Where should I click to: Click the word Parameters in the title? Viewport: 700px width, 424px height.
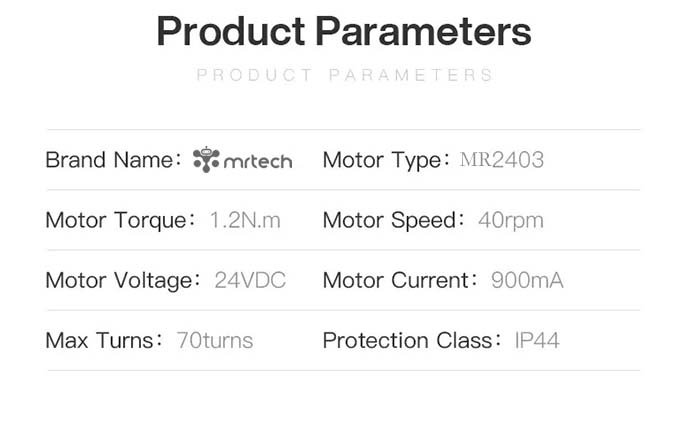click(x=423, y=31)
